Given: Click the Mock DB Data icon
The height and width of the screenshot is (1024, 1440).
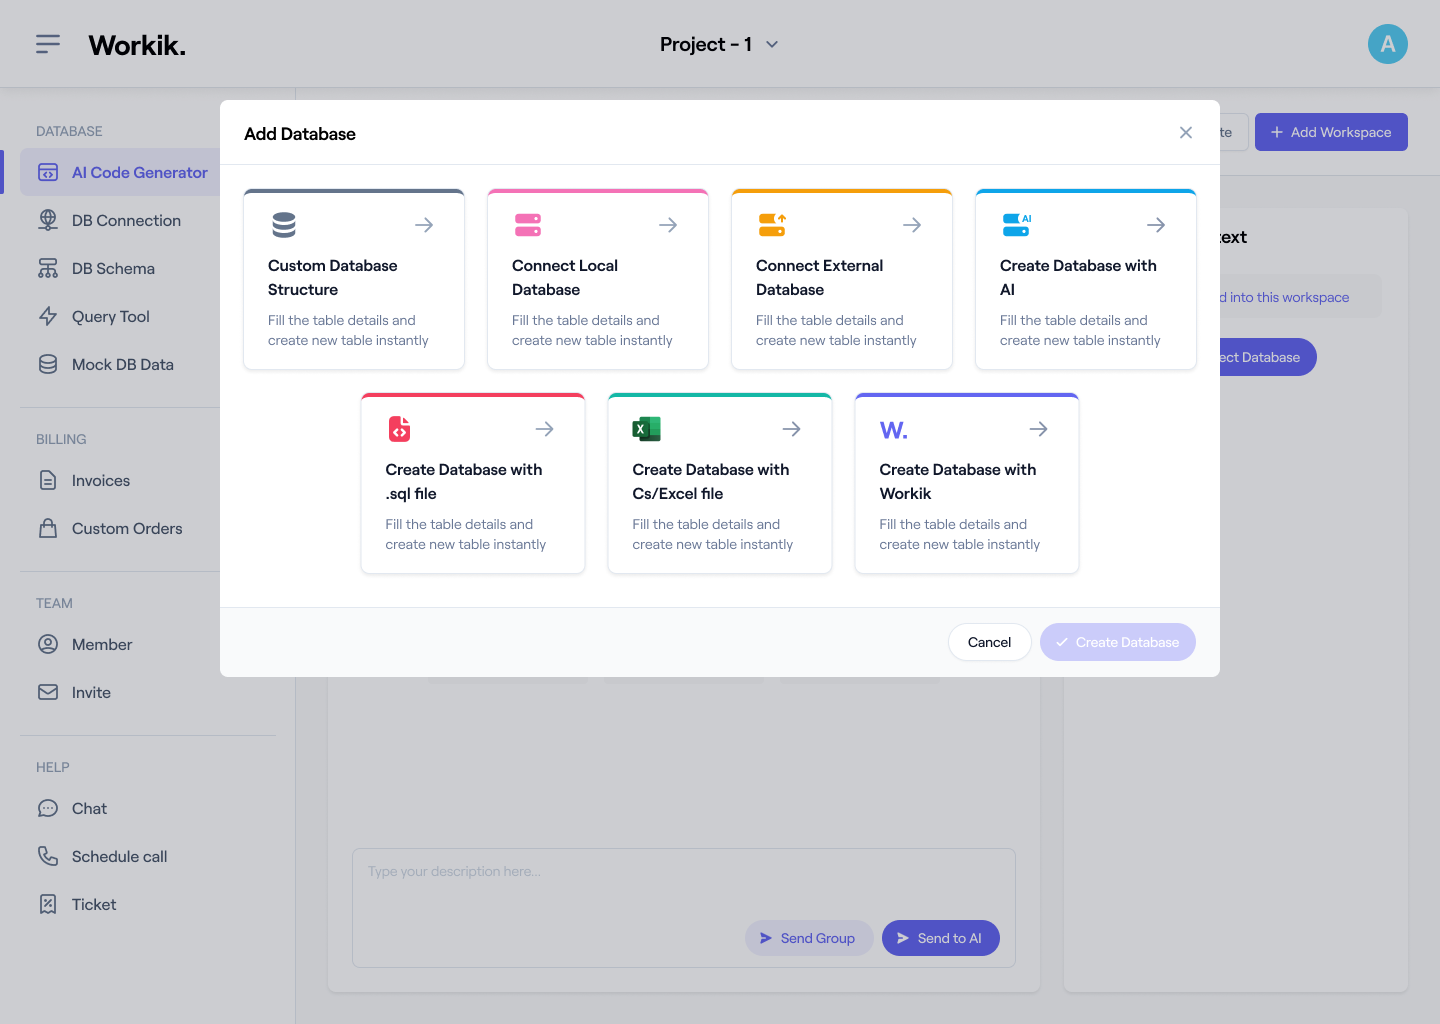Looking at the screenshot, I should [48, 364].
